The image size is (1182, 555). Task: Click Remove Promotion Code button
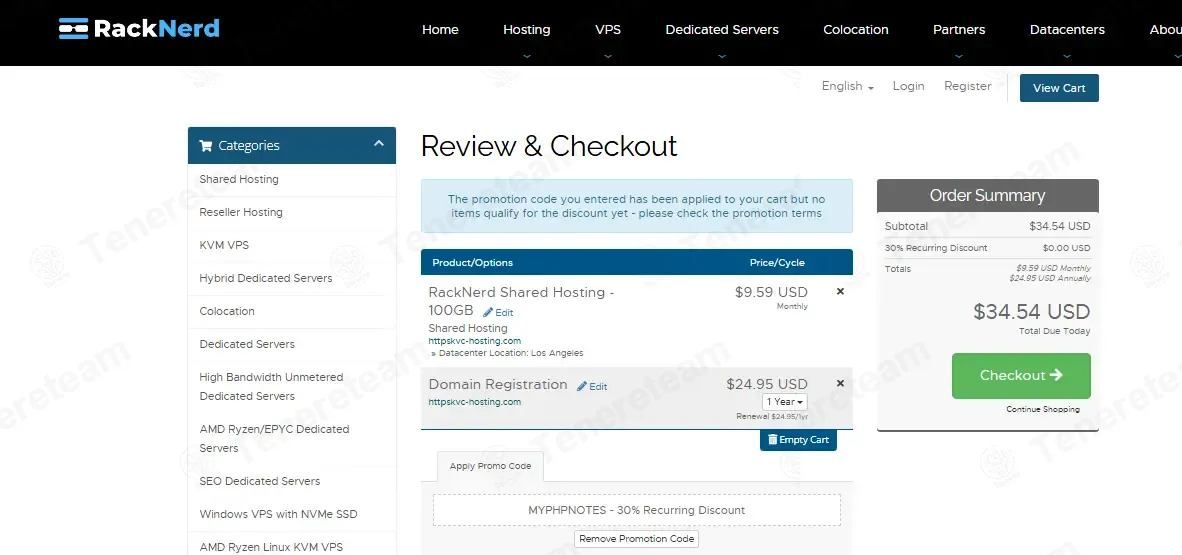coord(636,538)
